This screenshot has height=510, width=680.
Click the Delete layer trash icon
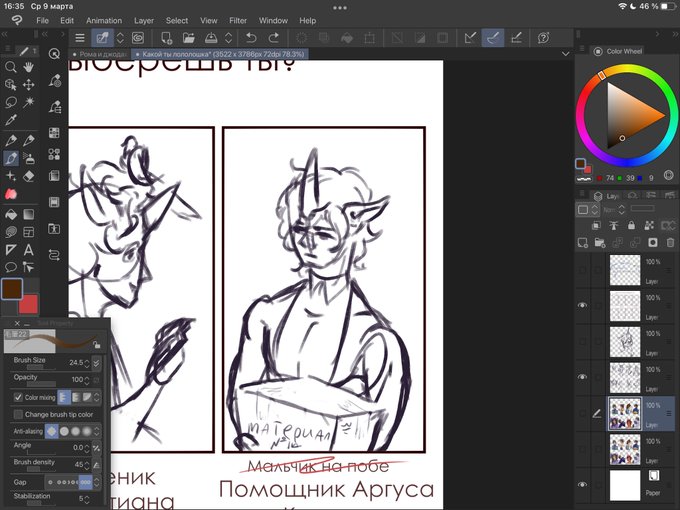click(x=670, y=242)
